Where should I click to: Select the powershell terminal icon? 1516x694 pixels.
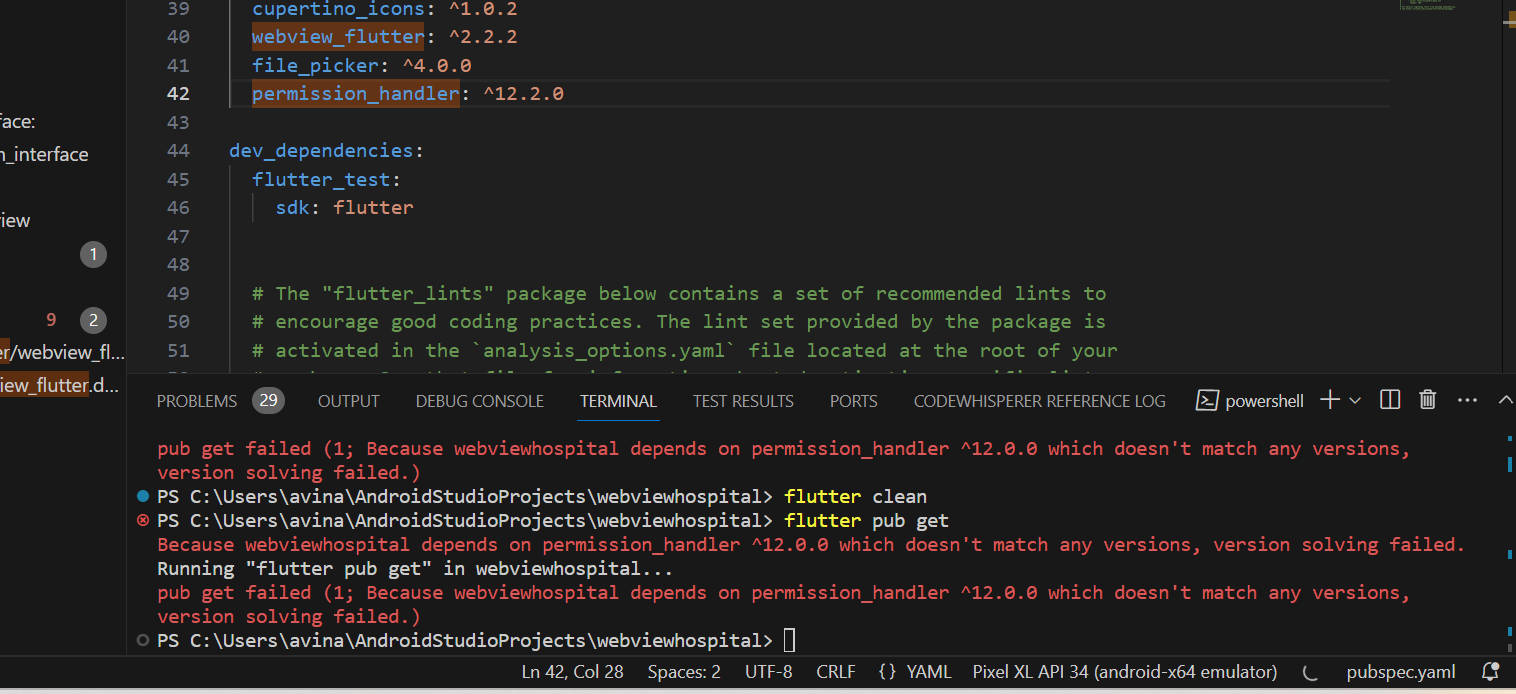pyautogui.click(x=1207, y=401)
